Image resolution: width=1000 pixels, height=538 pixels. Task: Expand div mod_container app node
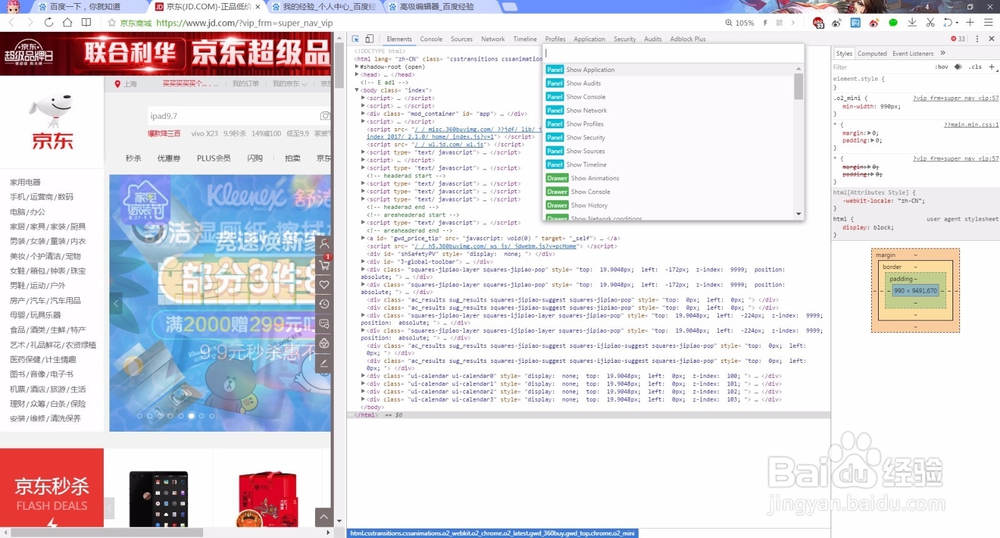tap(363, 113)
